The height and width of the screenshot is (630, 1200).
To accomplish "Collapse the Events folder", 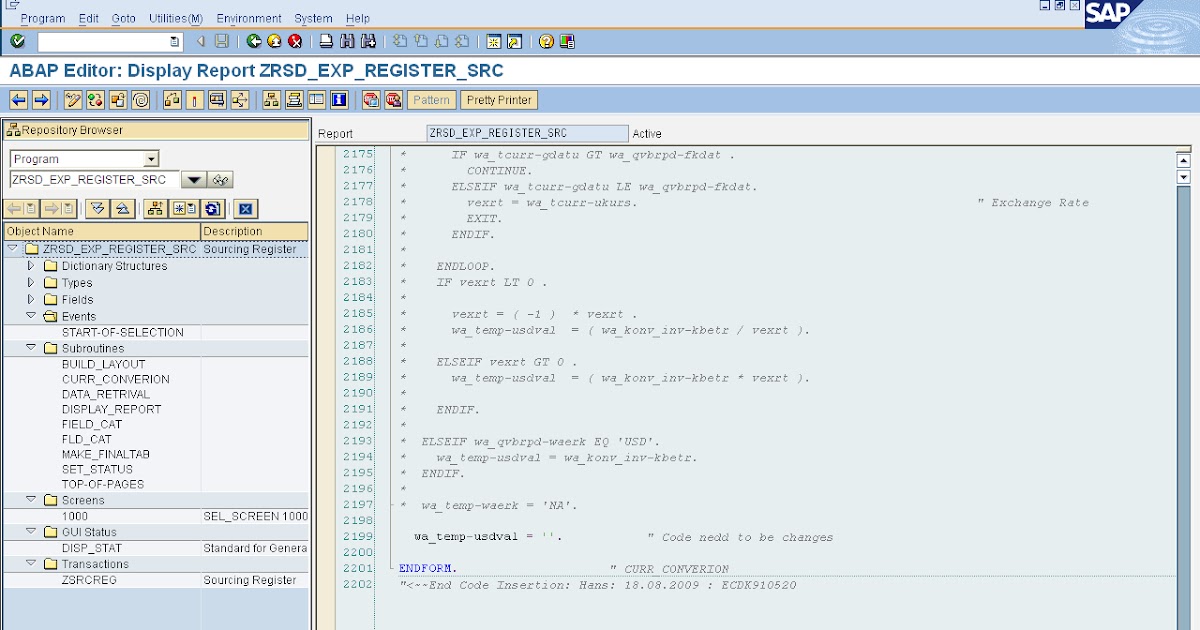I will click(31, 316).
